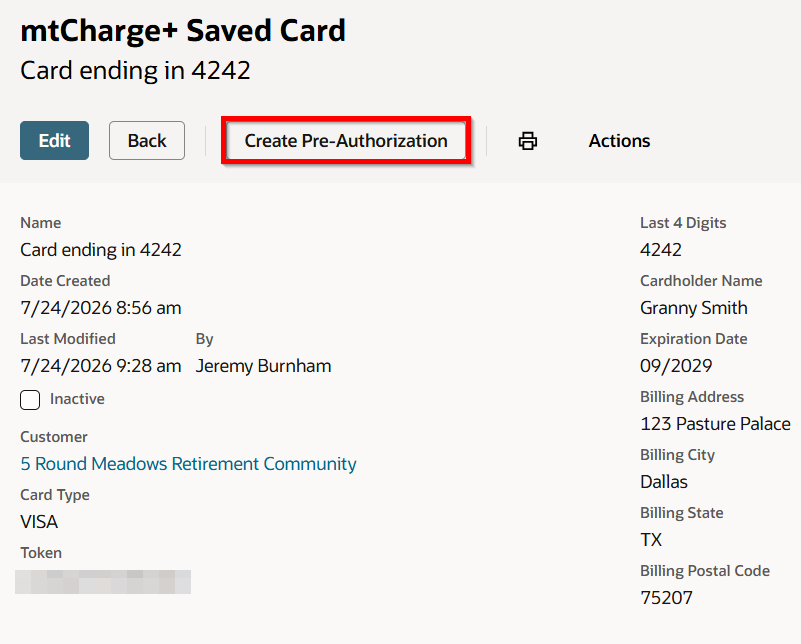Click billing postal code 75207
The width and height of the screenshot is (801, 644).
click(666, 598)
